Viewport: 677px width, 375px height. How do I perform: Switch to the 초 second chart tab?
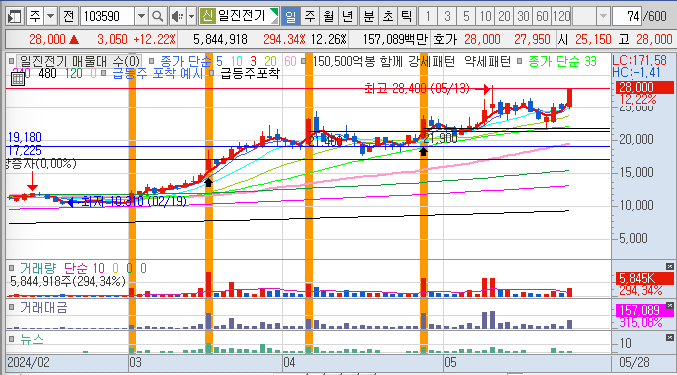click(x=388, y=16)
